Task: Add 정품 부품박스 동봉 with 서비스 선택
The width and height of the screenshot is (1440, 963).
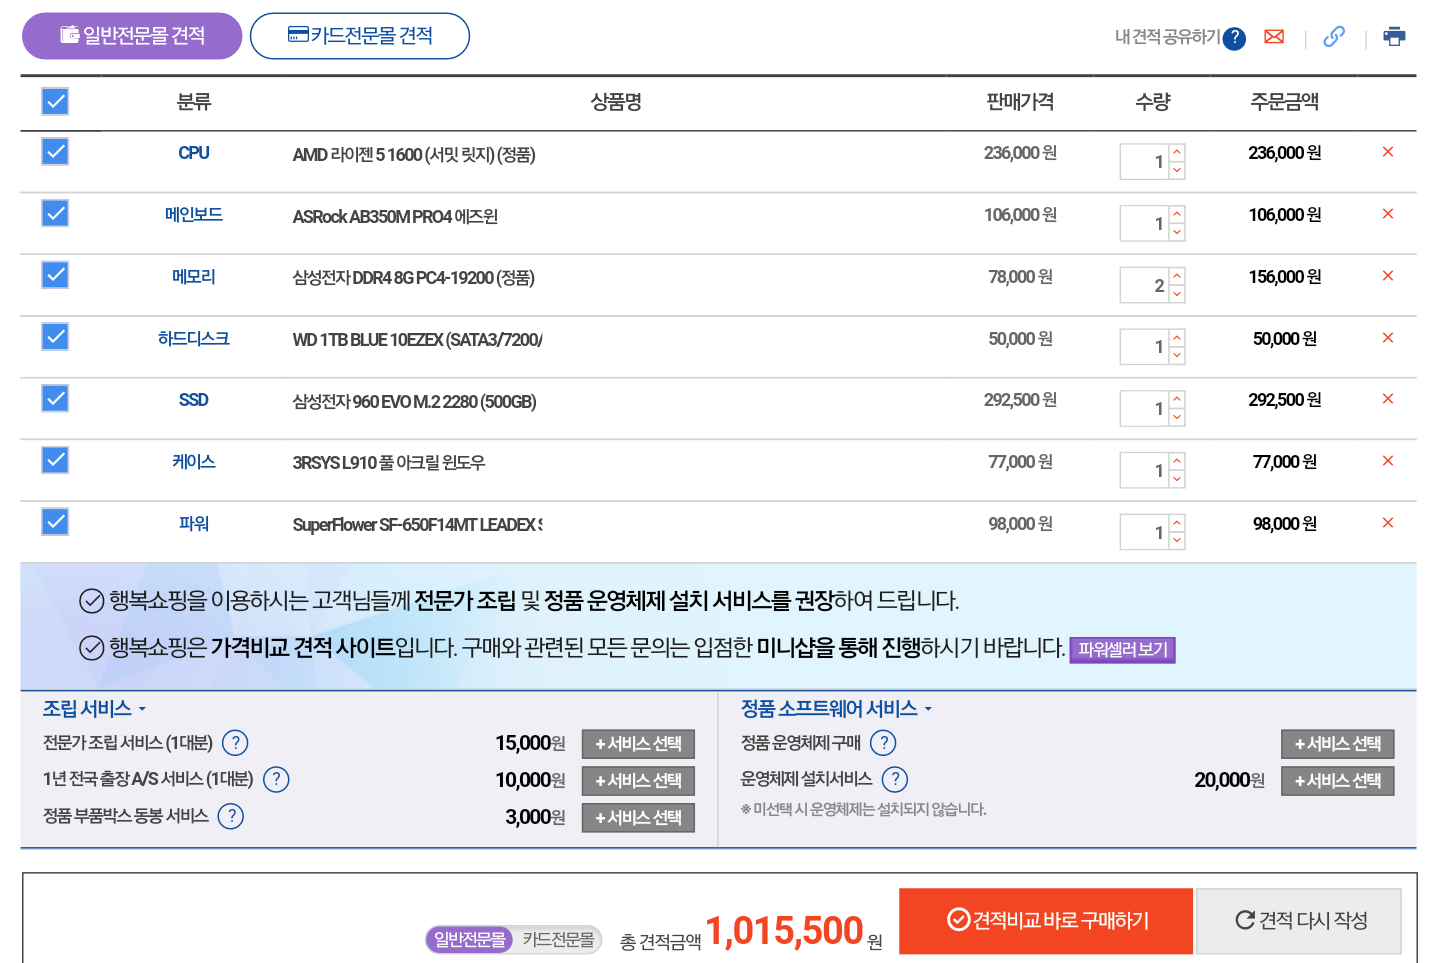Action: click(638, 818)
